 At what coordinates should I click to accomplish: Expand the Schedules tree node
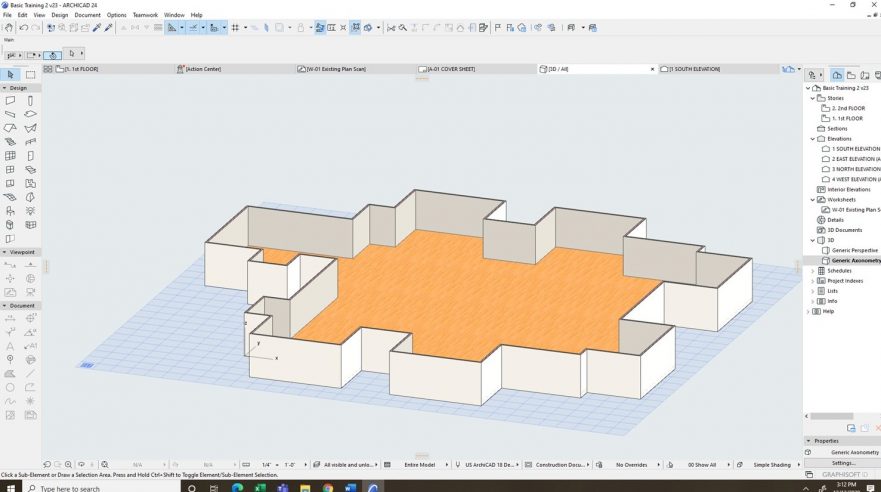pos(812,271)
